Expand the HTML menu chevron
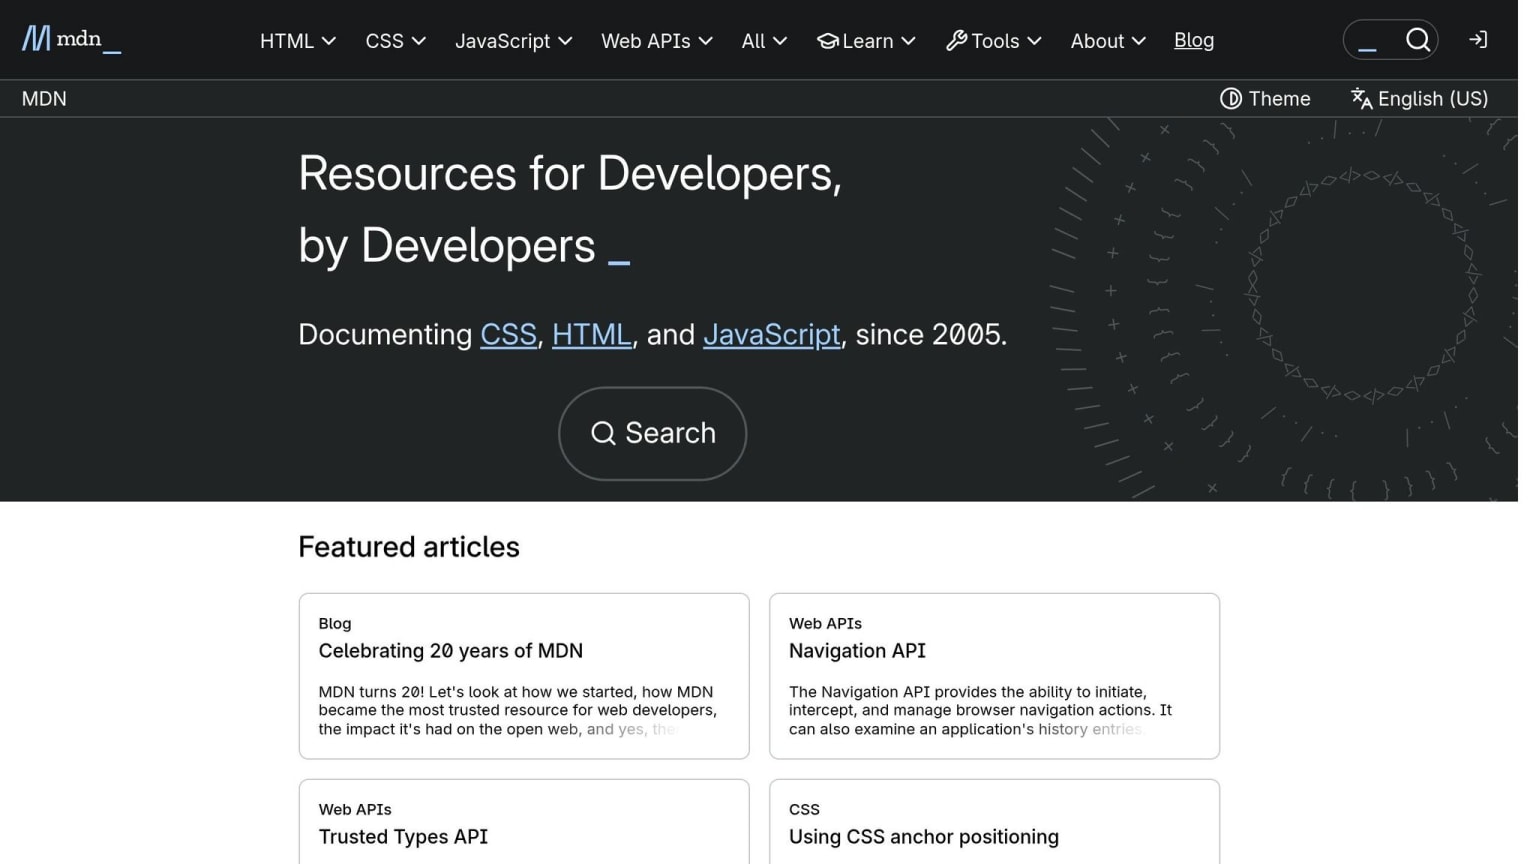1536x864 pixels. tap(329, 41)
